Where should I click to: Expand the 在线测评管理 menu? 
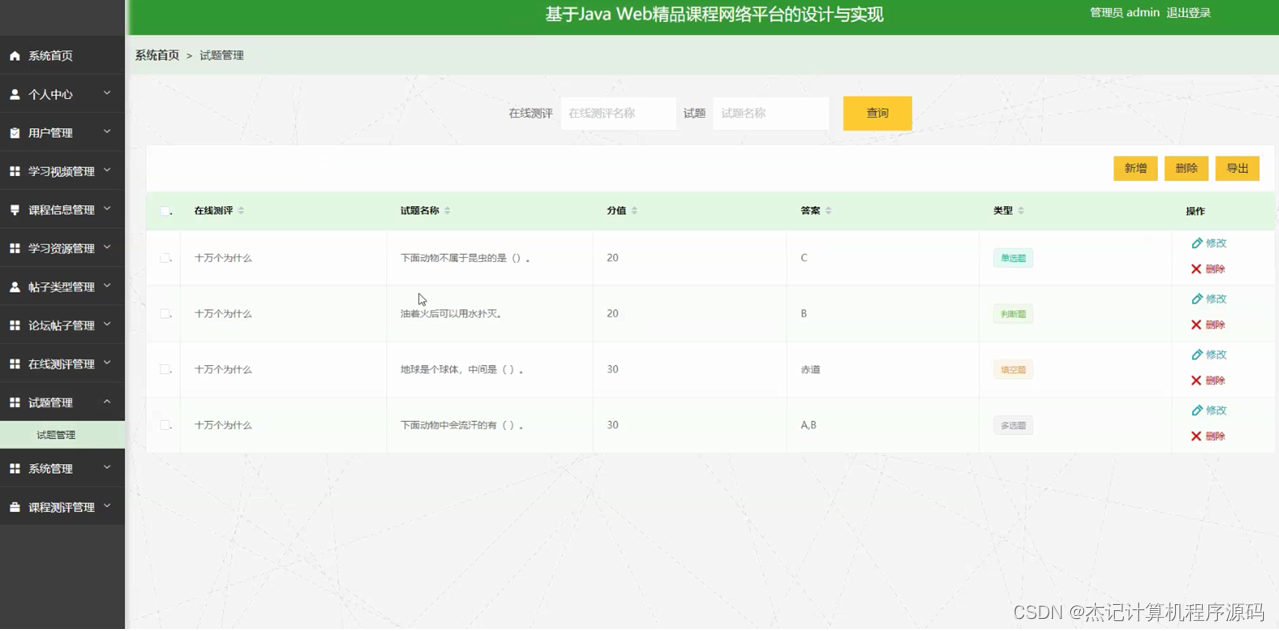[62, 363]
